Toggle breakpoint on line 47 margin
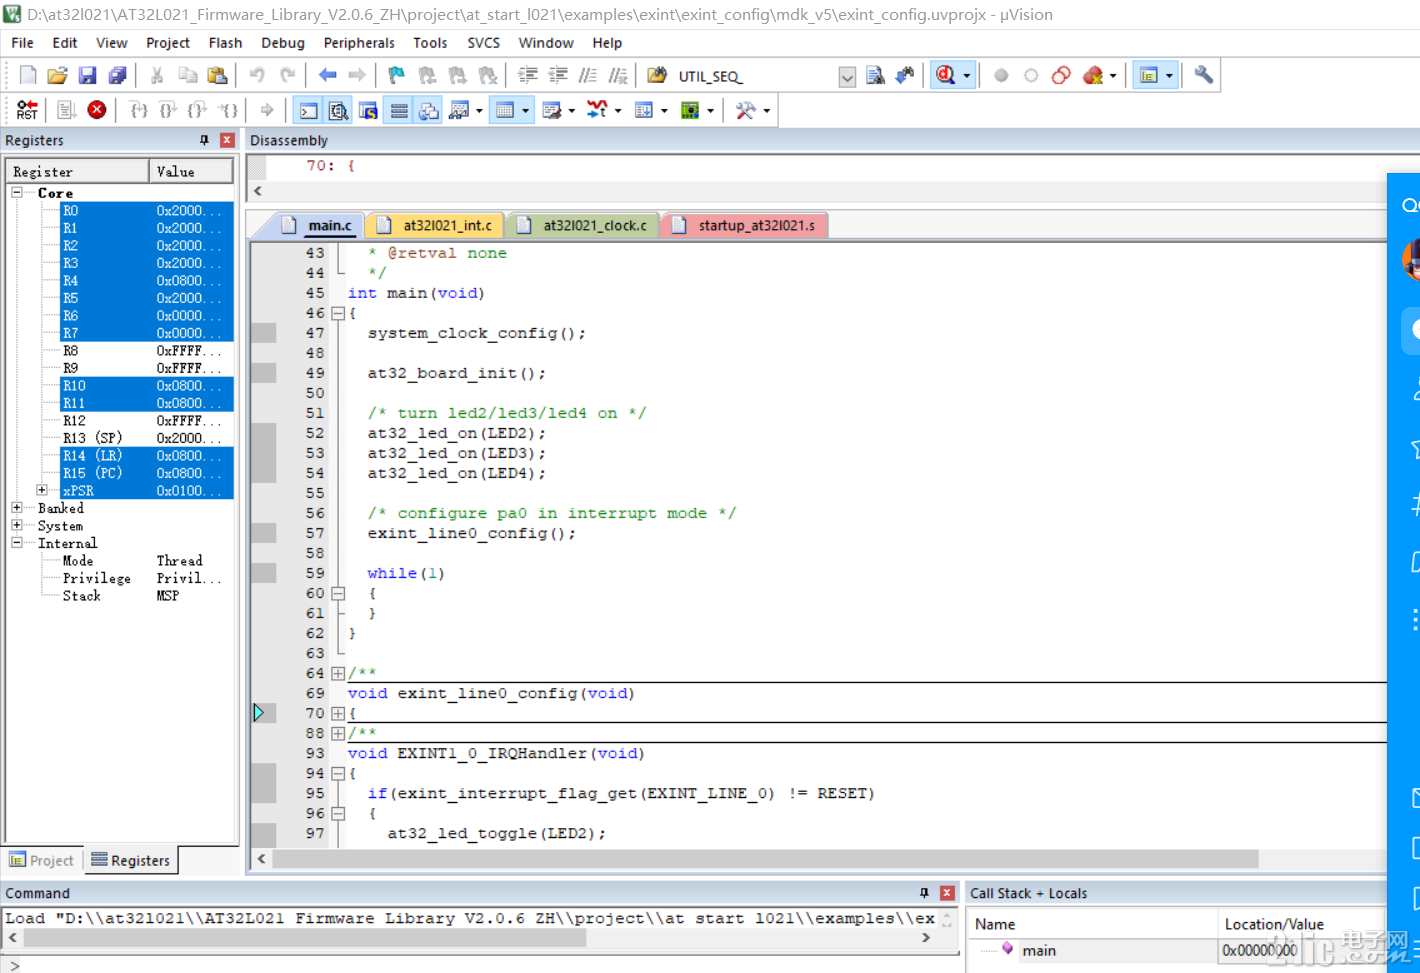This screenshot has width=1420, height=973. click(264, 333)
